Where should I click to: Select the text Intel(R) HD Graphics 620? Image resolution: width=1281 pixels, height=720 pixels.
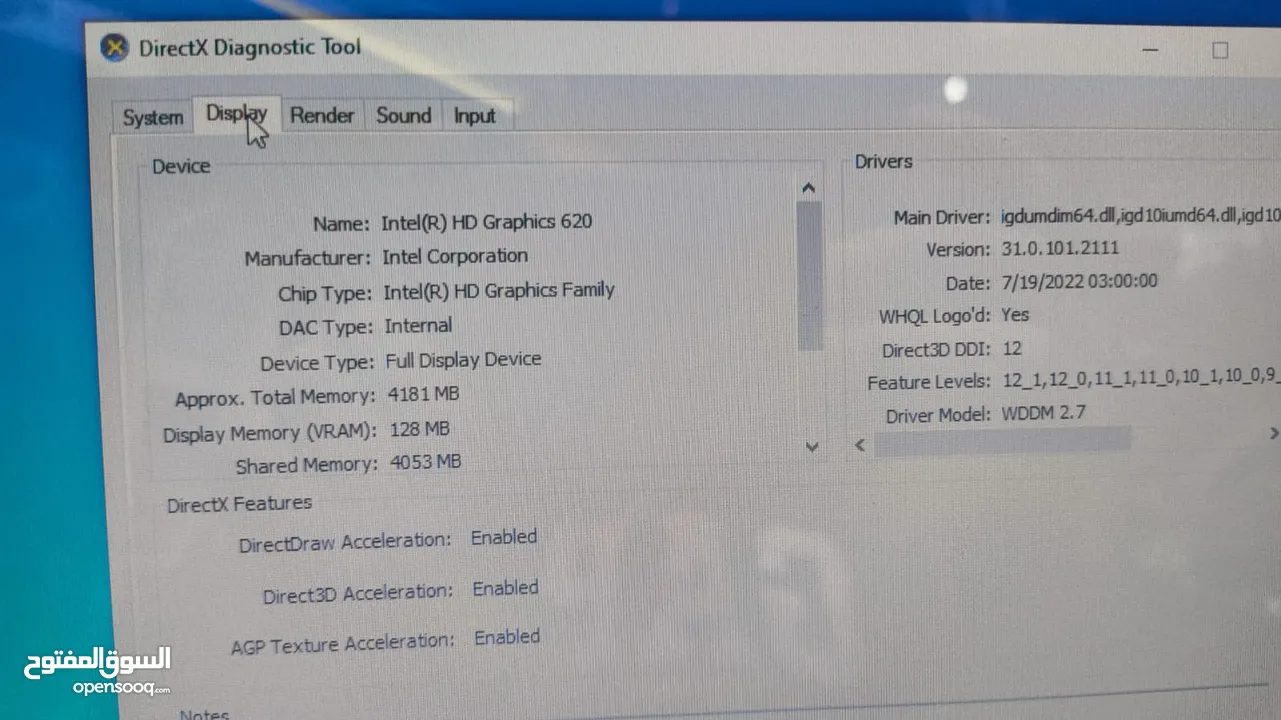click(x=487, y=221)
